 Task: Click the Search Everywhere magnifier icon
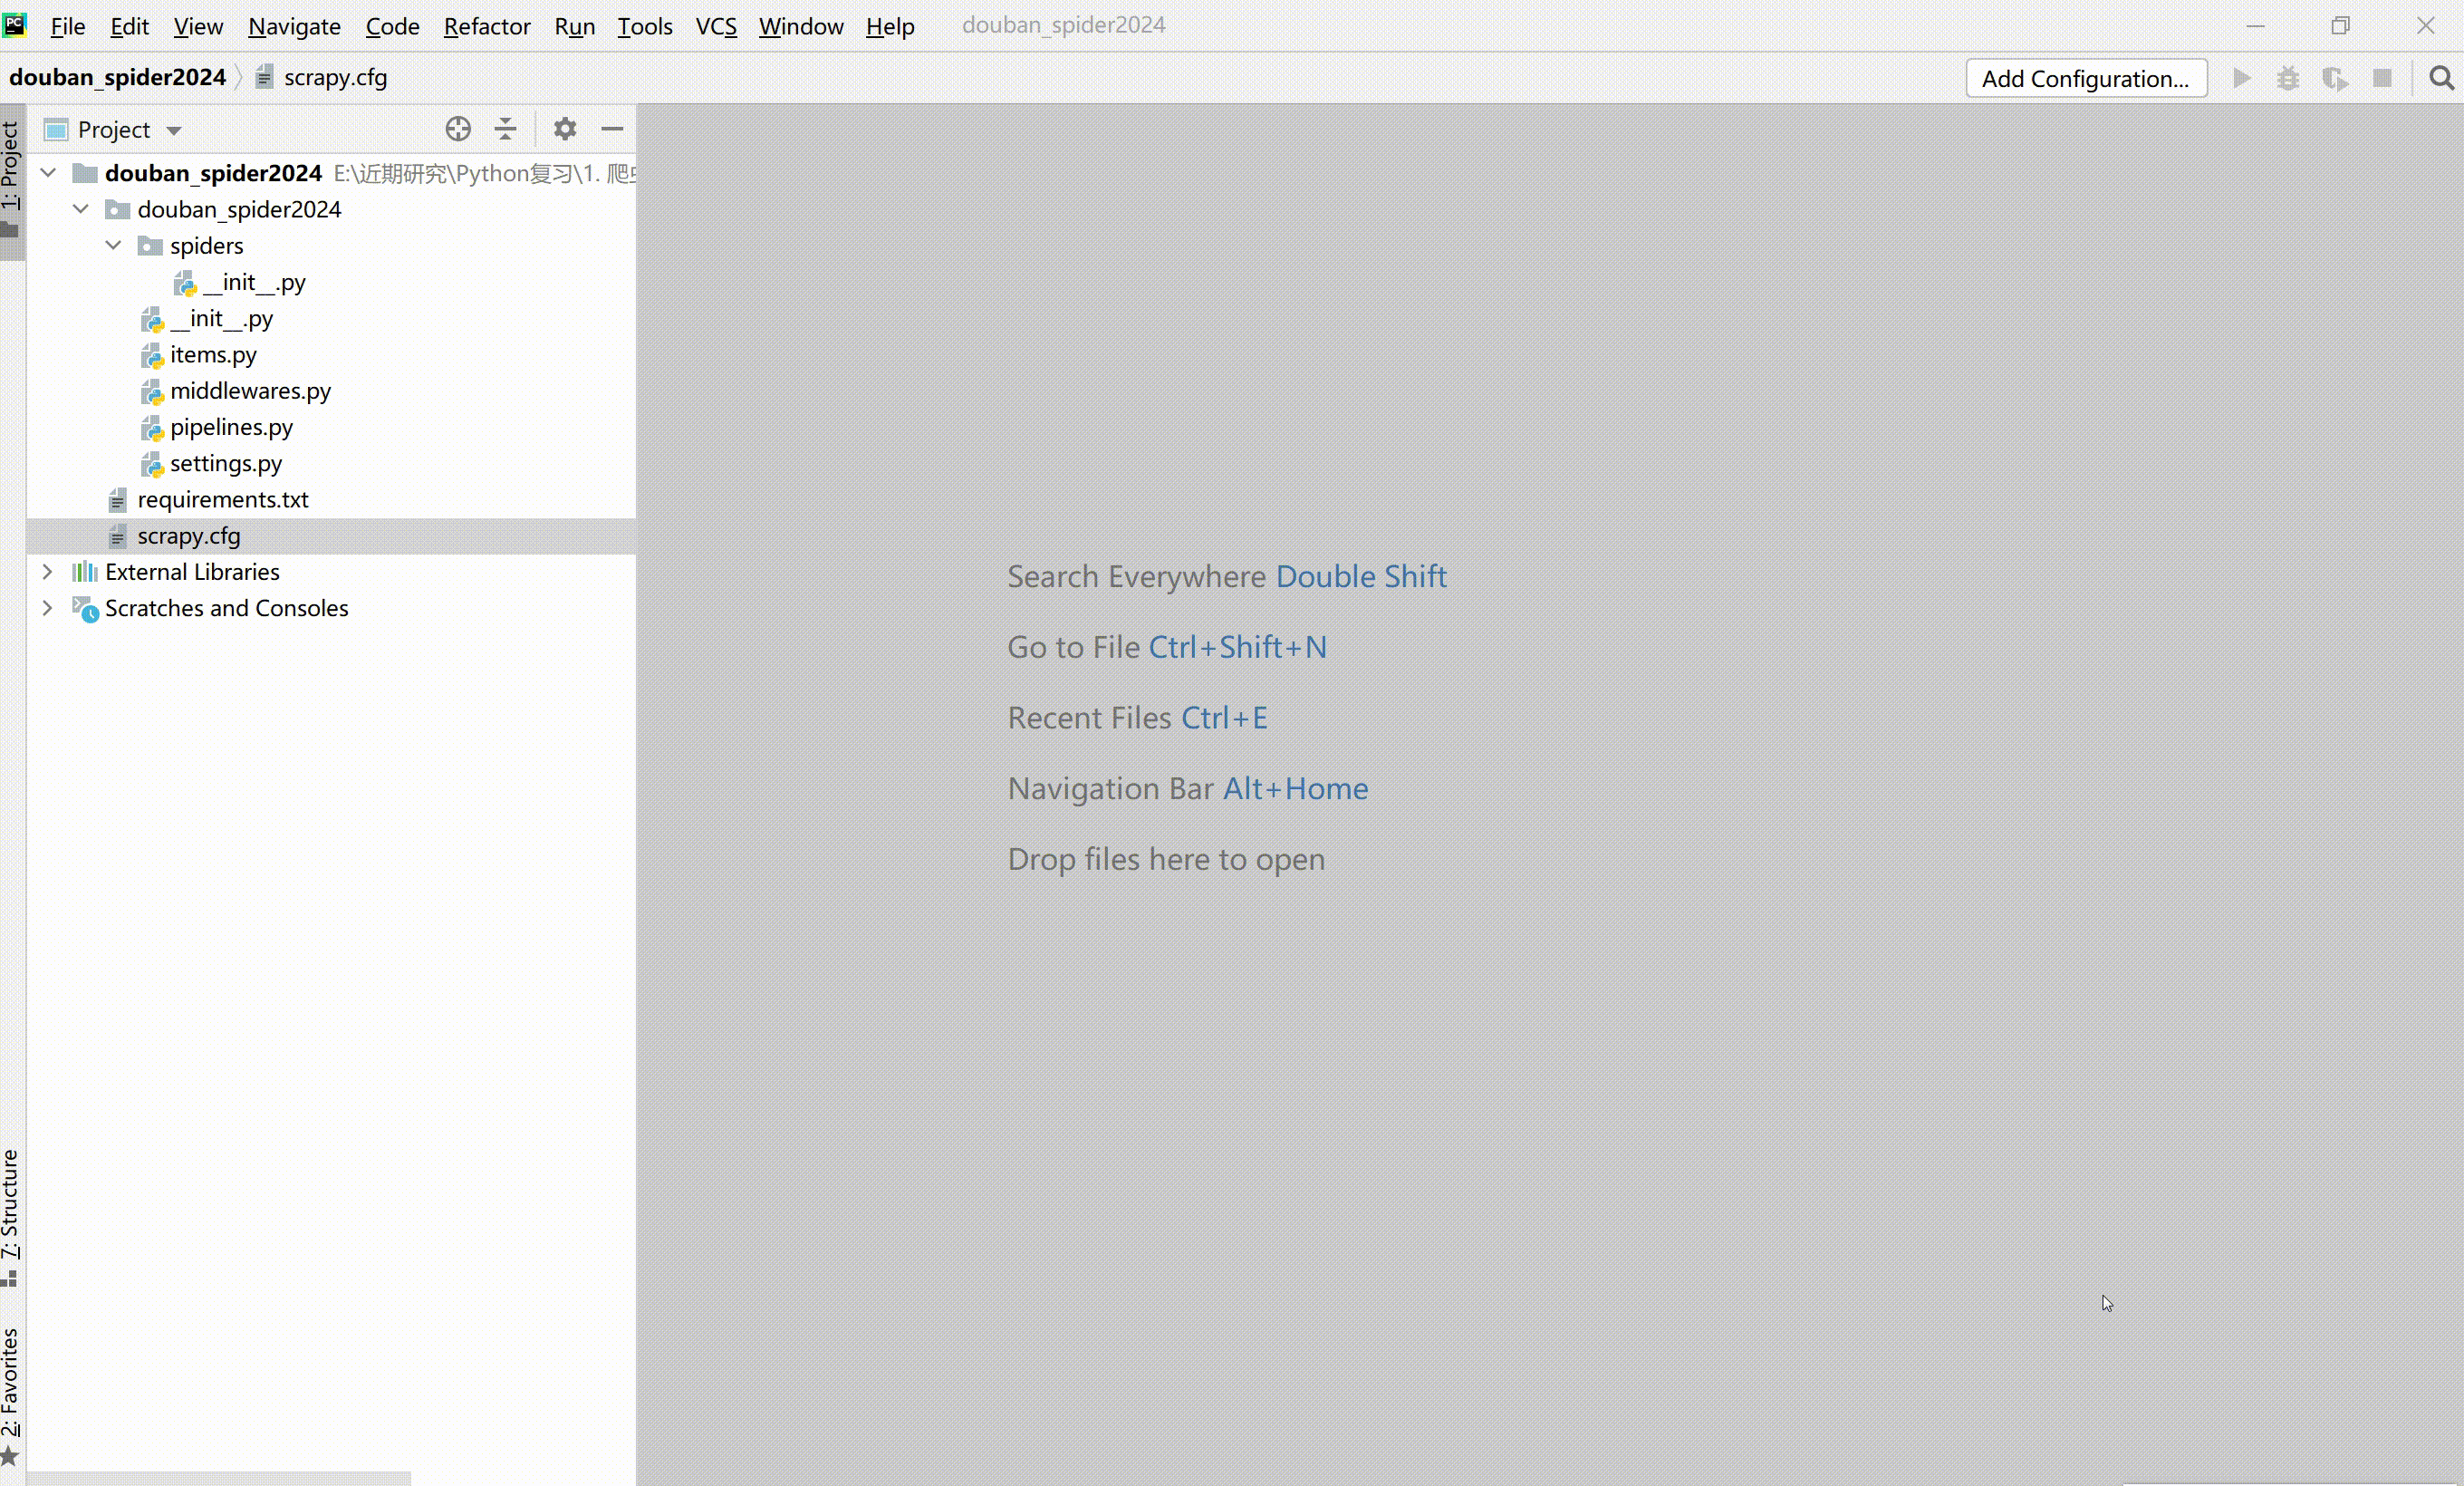(2441, 78)
